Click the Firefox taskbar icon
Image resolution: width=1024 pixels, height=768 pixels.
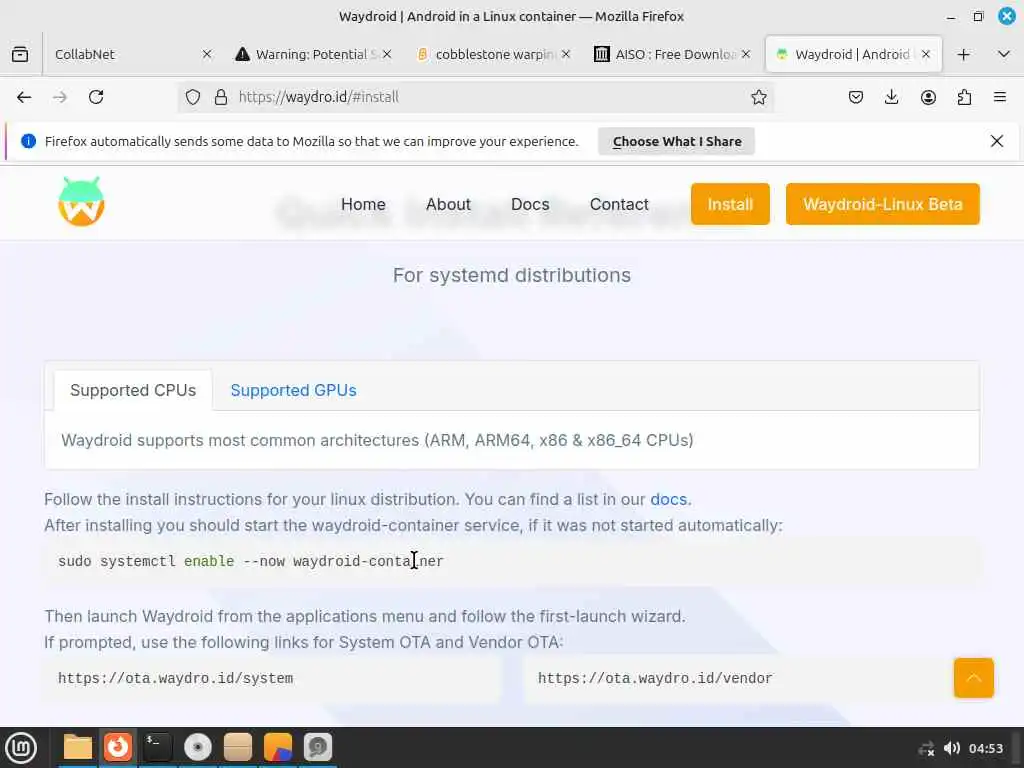click(x=118, y=748)
